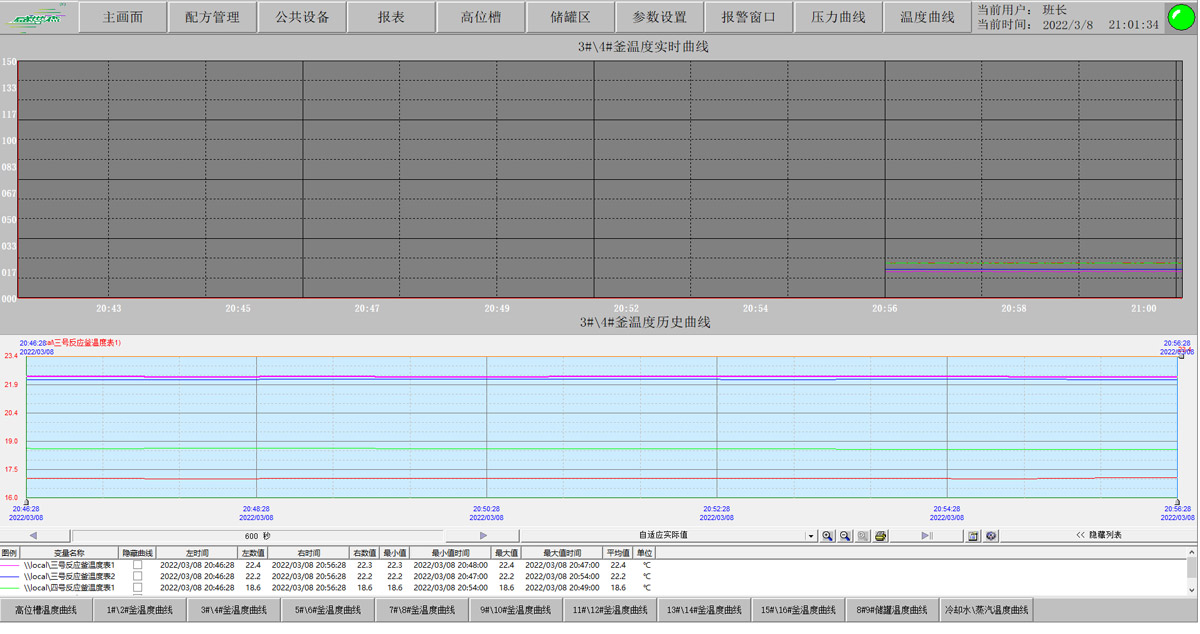Toggle hide-curve checkbox for 三号反应釜温度表2
Viewport: 1200px width, 634px height.
coord(138,577)
